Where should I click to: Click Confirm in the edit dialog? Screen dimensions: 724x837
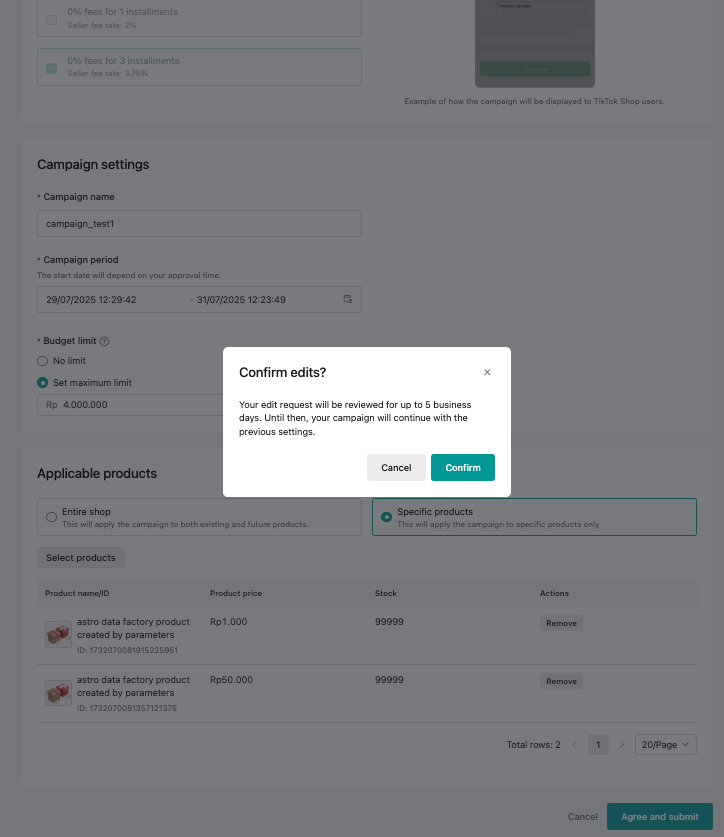[463, 468]
